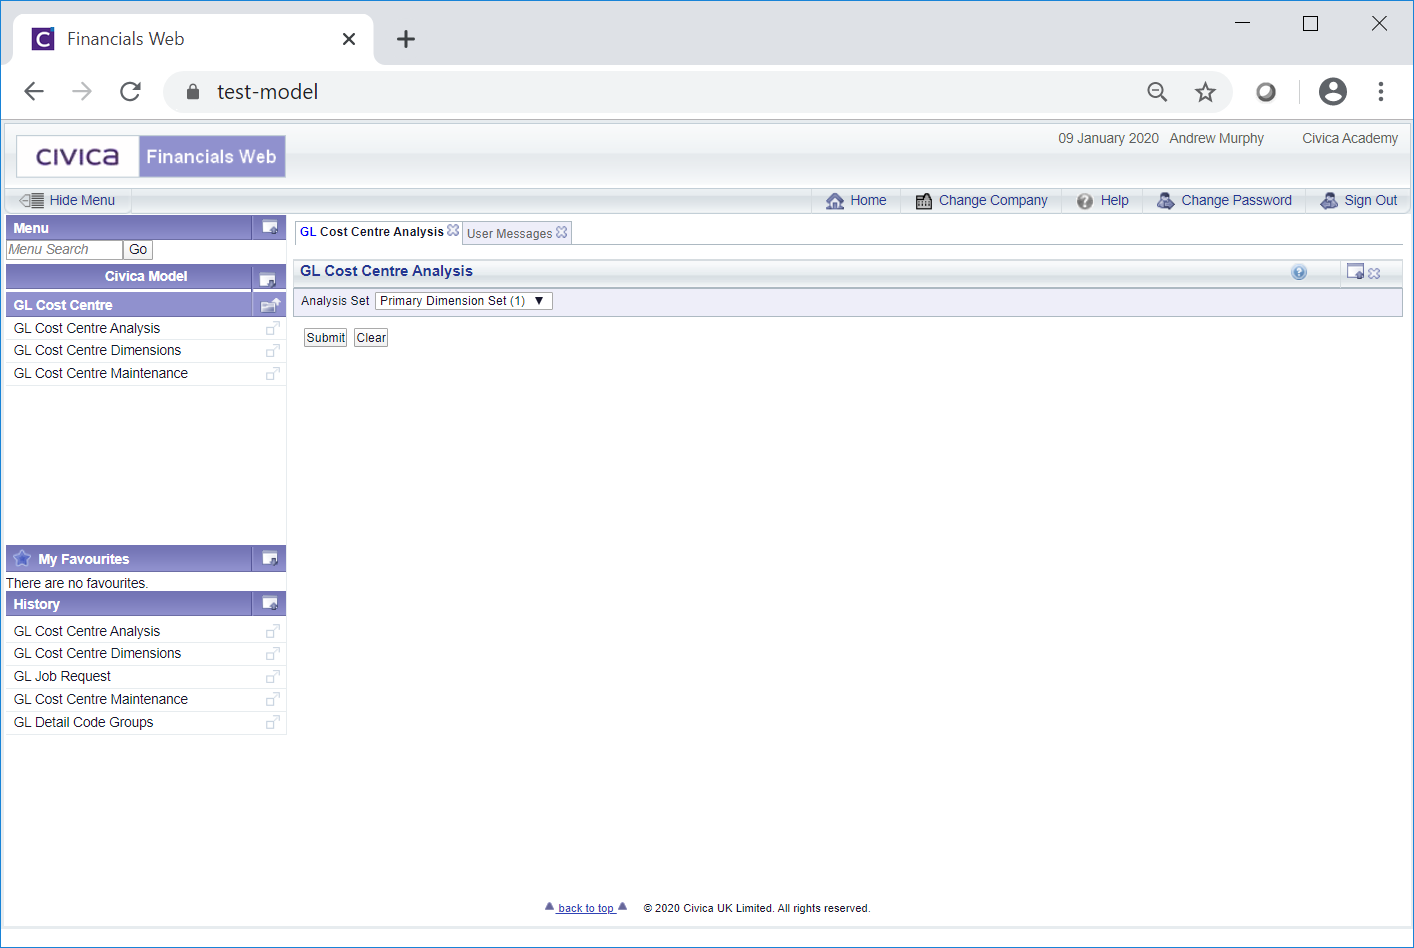Click the browser reload button
1414x948 pixels.
pos(130,92)
